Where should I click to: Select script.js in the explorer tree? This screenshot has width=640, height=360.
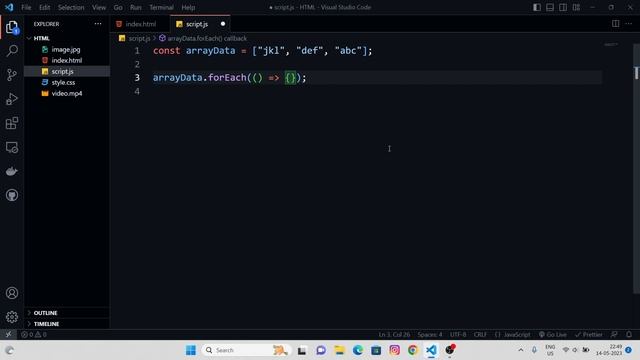pyautogui.click(x=62, y=71)
